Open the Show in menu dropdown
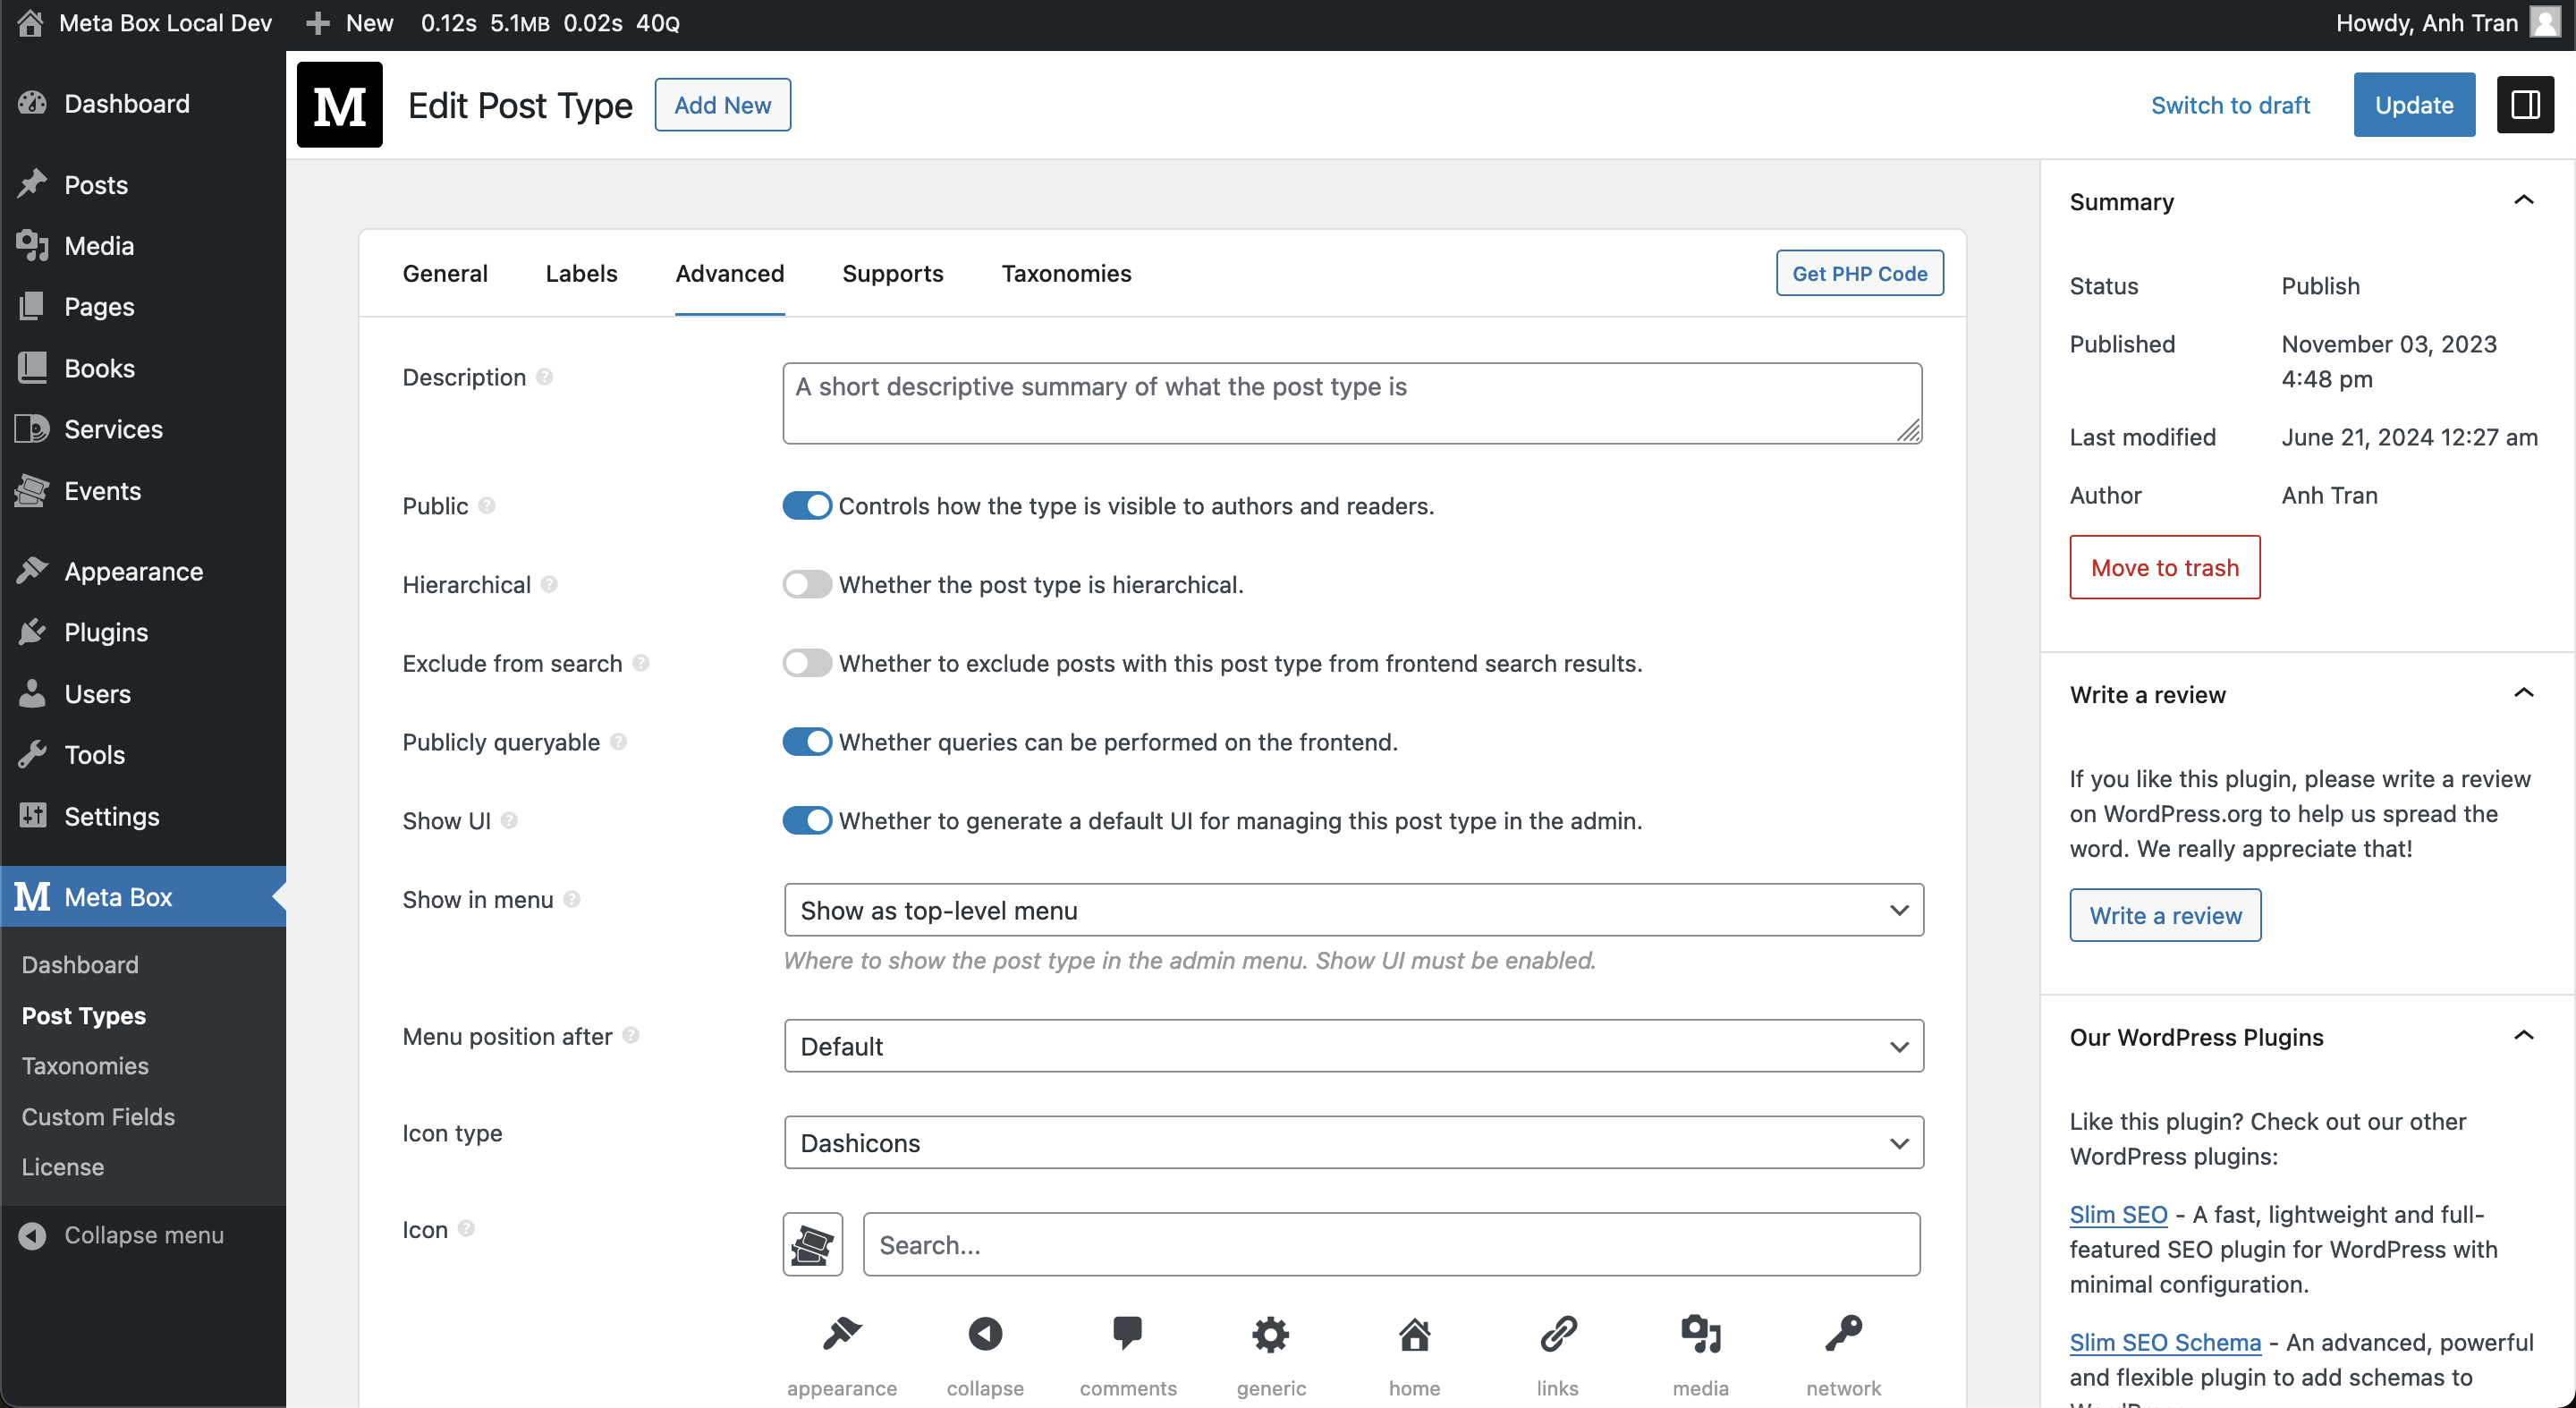The height and width of the screenshot is (1408, 2576). pos(1353,910)
